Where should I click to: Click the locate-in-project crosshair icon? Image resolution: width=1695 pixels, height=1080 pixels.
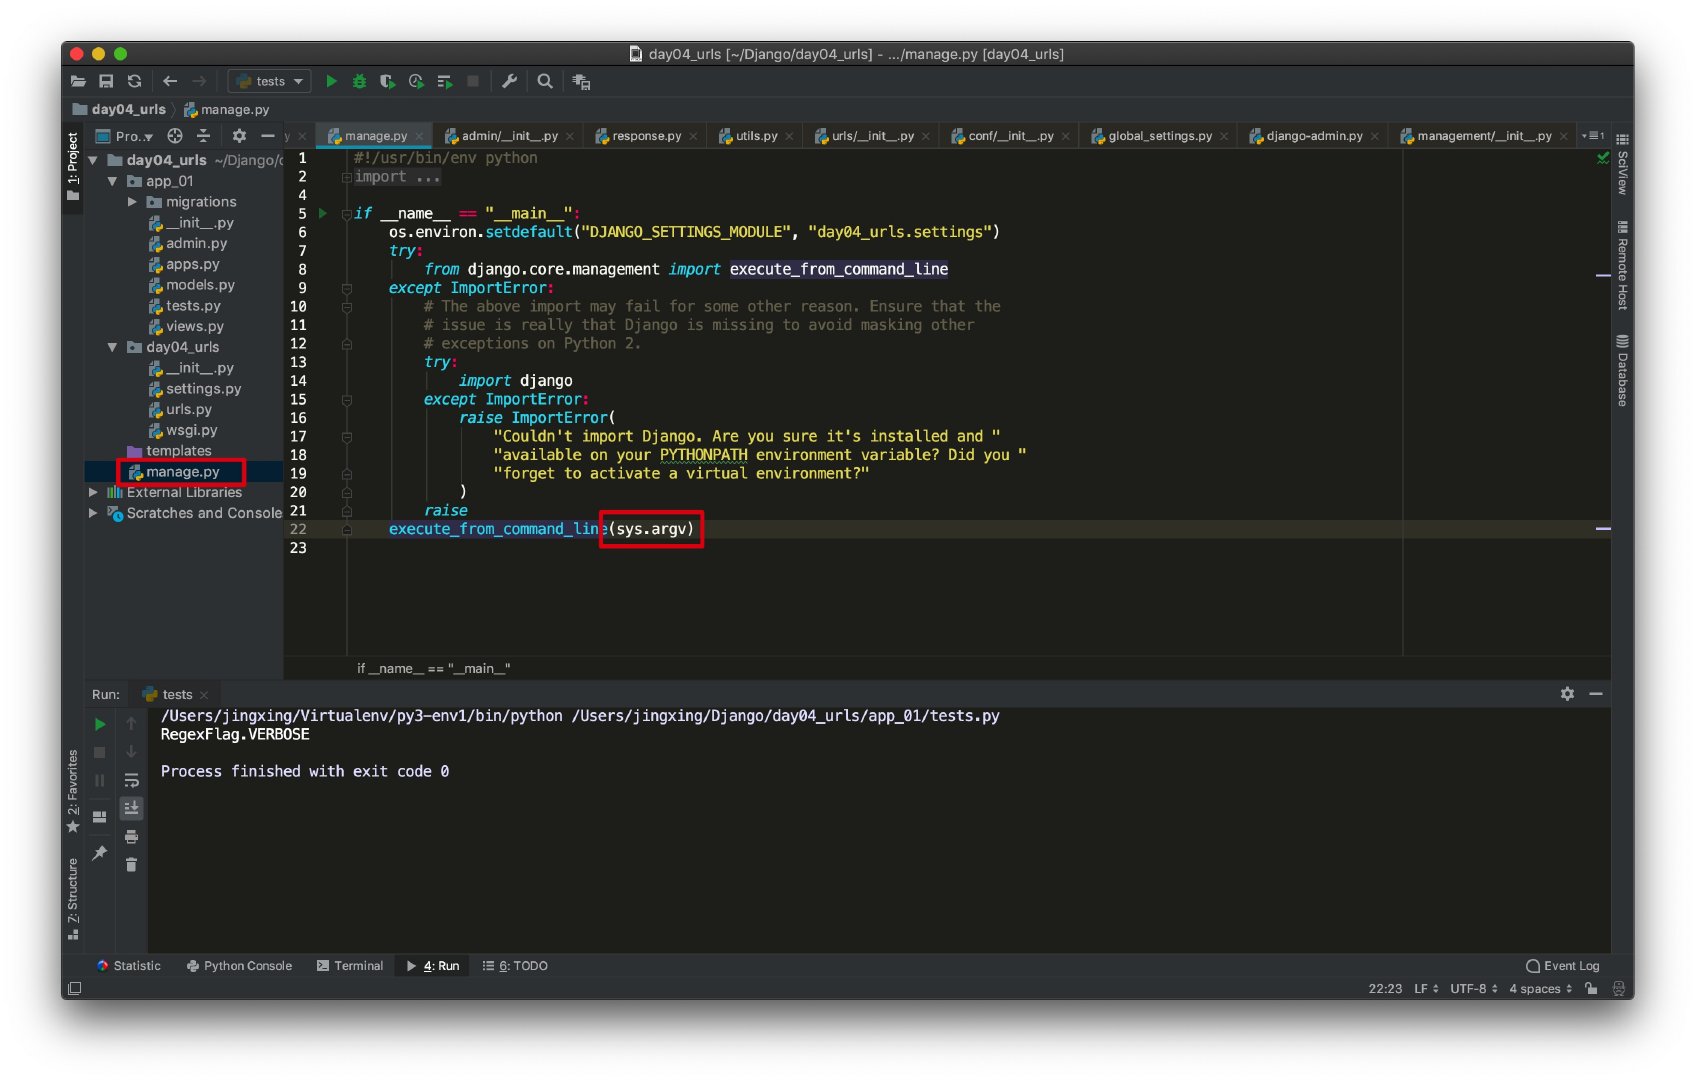pos(175,136)
